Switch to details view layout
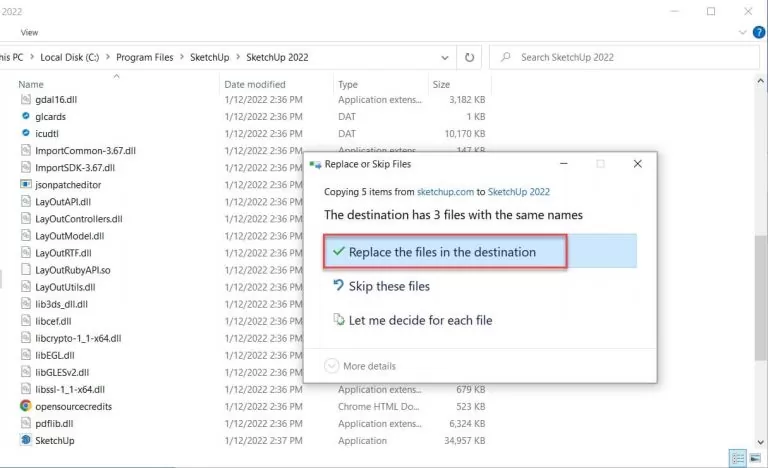Viewport: 768px width, 468px height. click(737, 458)
